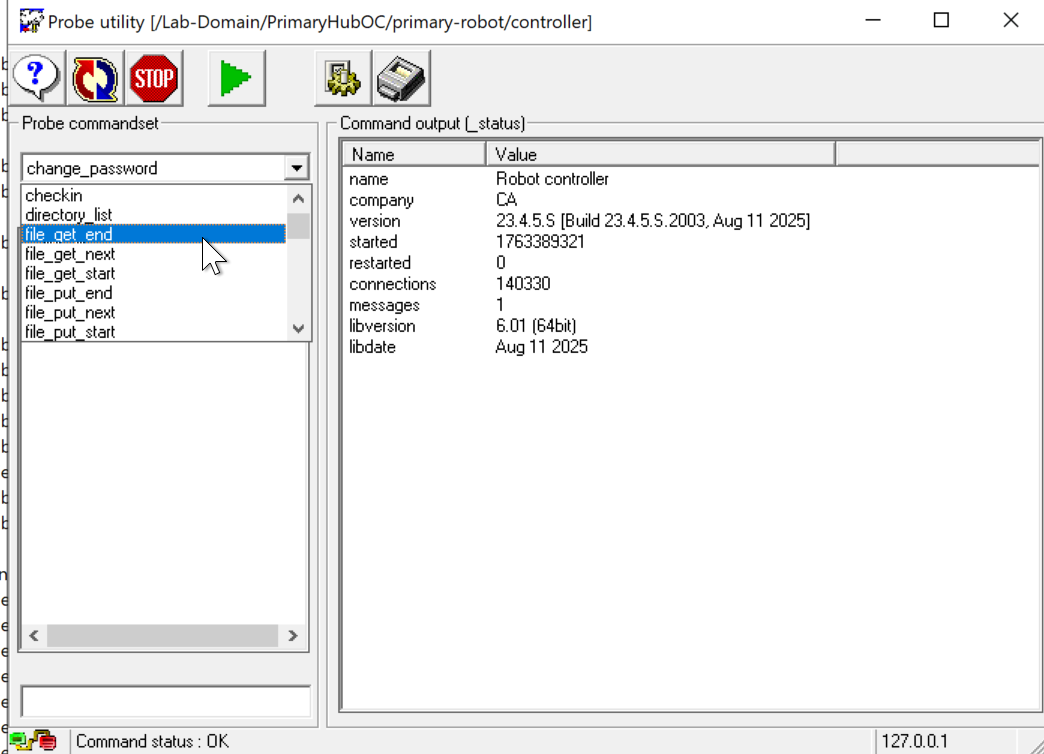Click the Probe utility title bar icon
1044x754 pixels.
pyautogui.click(x=31, y=21)
